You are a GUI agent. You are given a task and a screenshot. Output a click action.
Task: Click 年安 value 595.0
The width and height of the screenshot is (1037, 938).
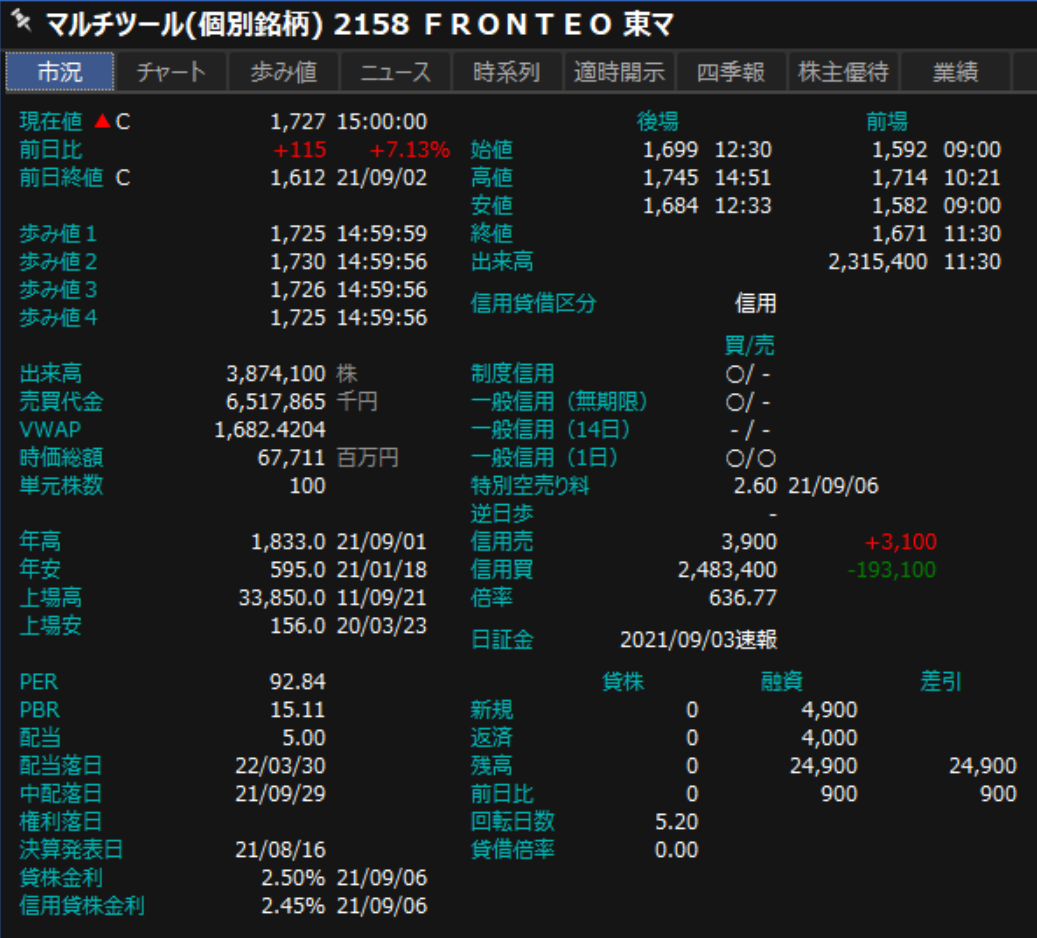pyautogui.click(x=298, y=570)
